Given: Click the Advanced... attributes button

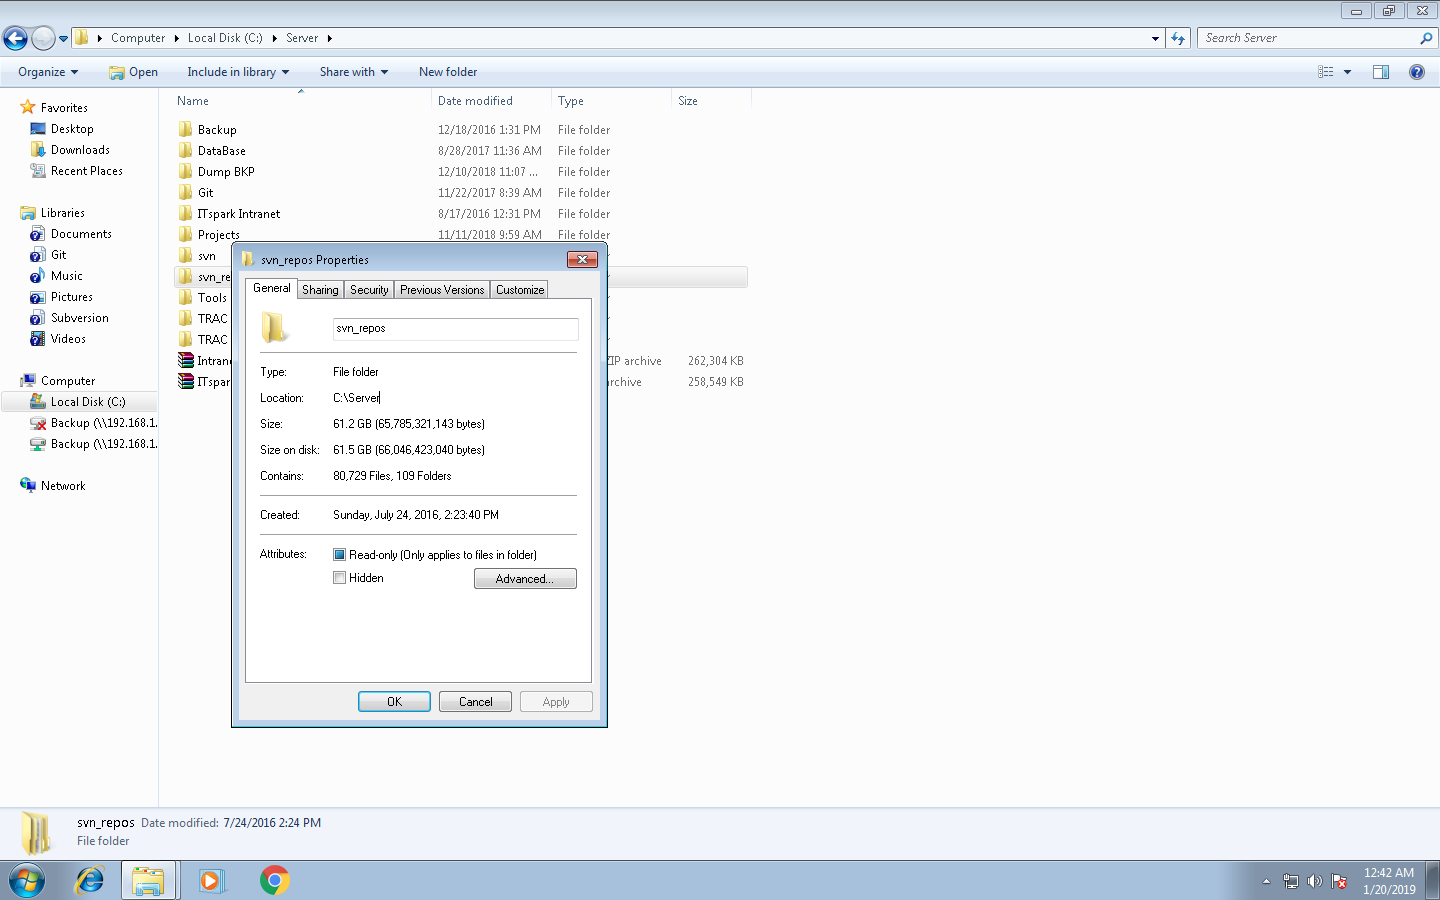Looking at the screenshot, I should [x=525, y=579].
